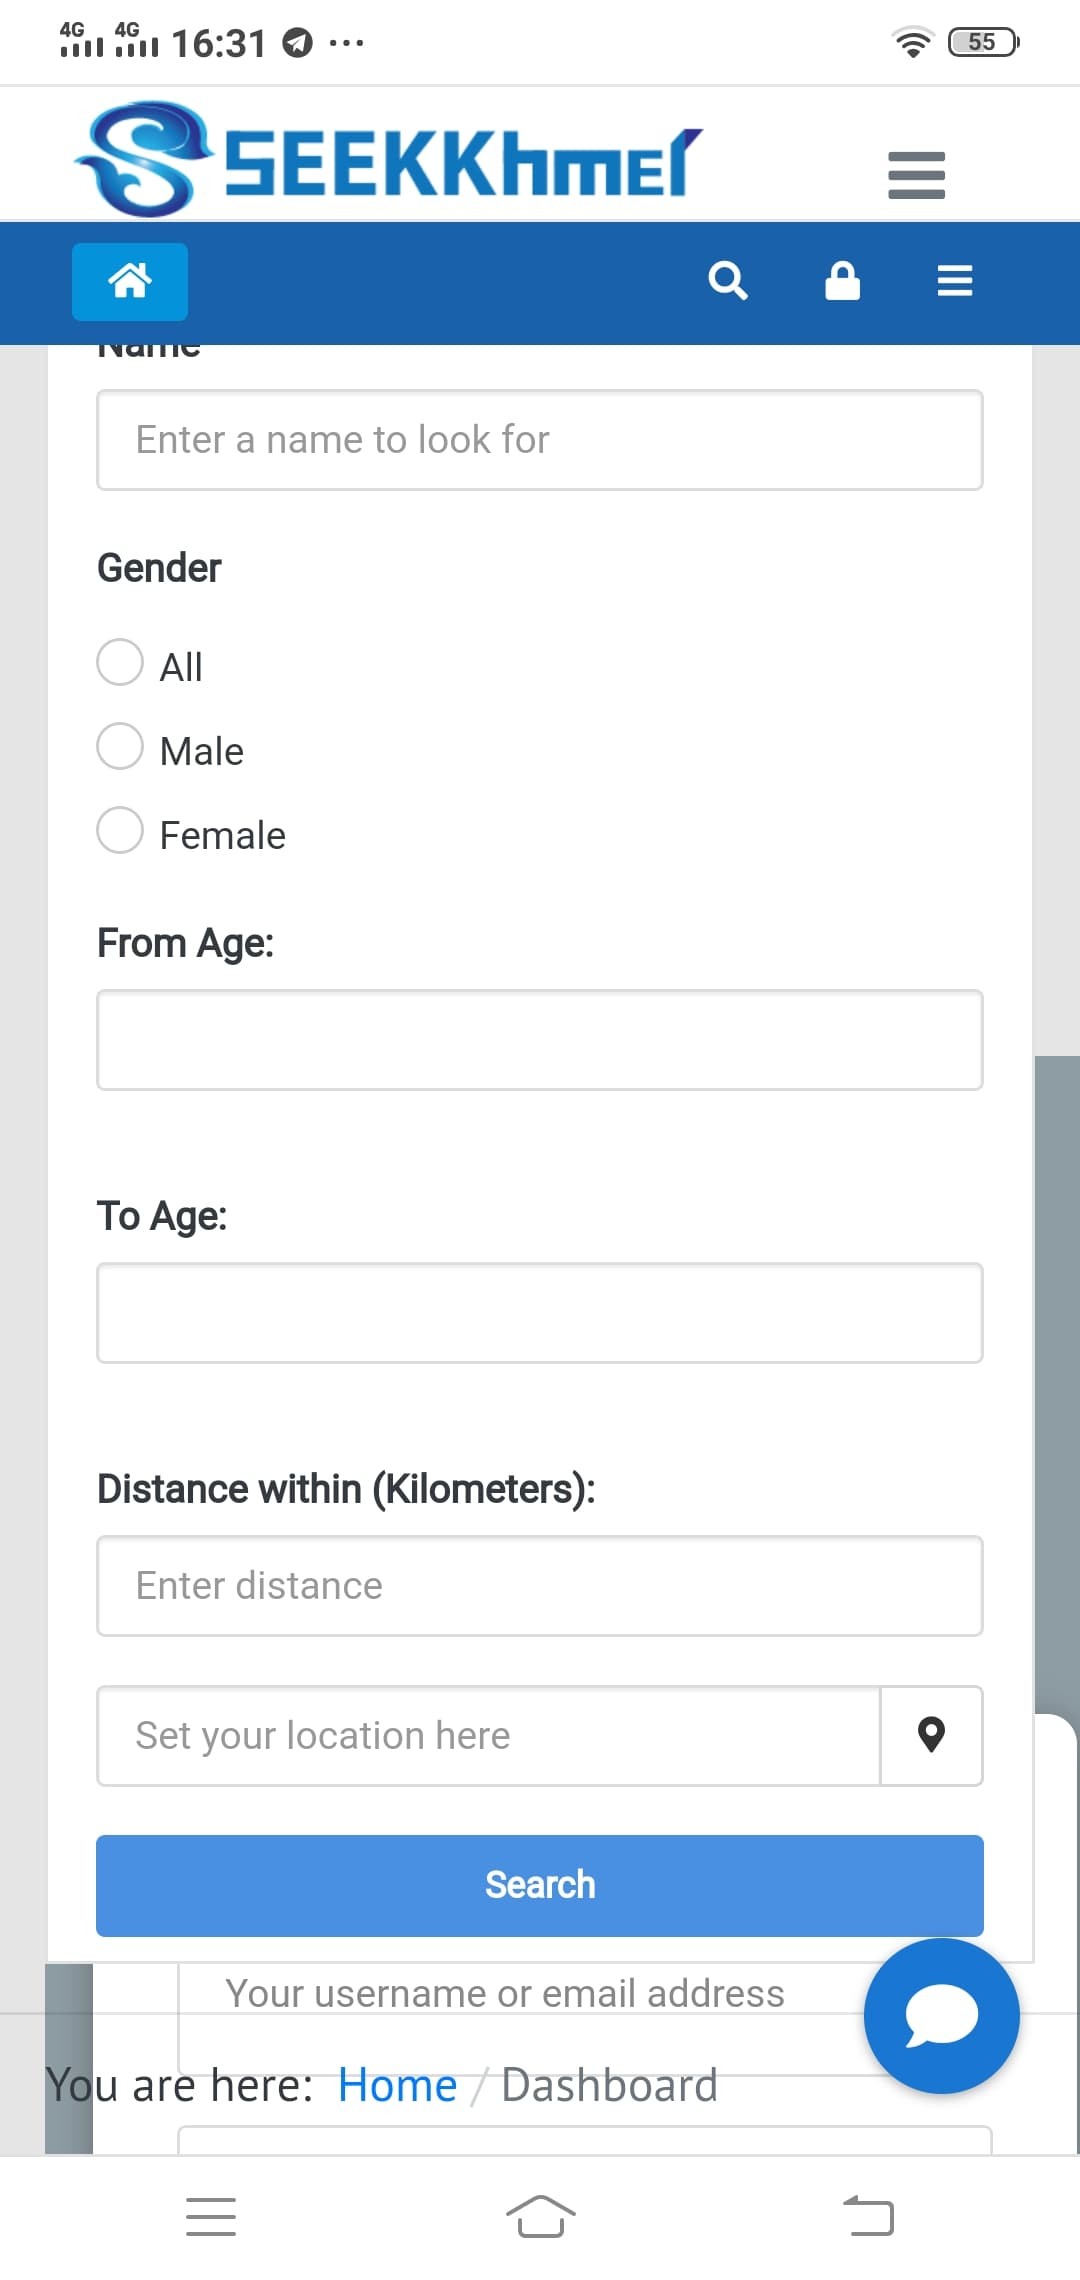Image resolution: width=1080 pixels, height=2280 pixels.
Task: Tap the lock login icon
Action: (842, 281)
